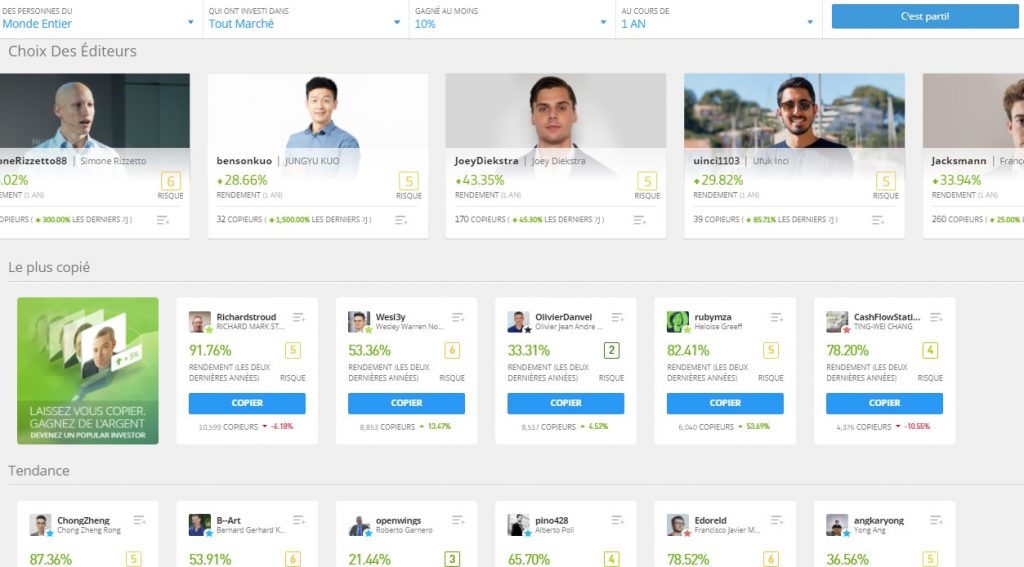Click Wesl3y risk score 6 badge

[452, 351]
